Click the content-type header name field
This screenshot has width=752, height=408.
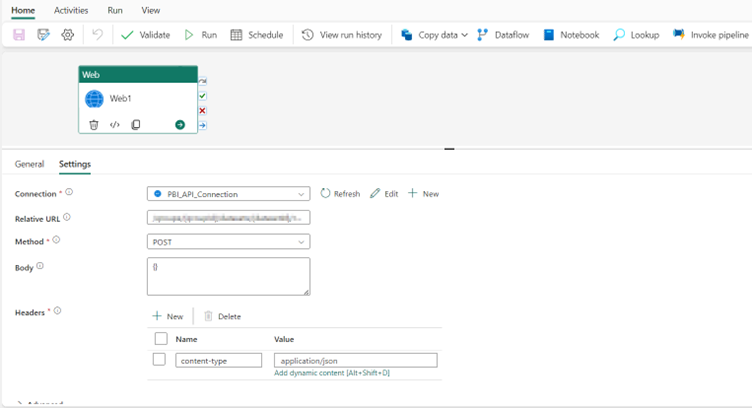point(219,361)
